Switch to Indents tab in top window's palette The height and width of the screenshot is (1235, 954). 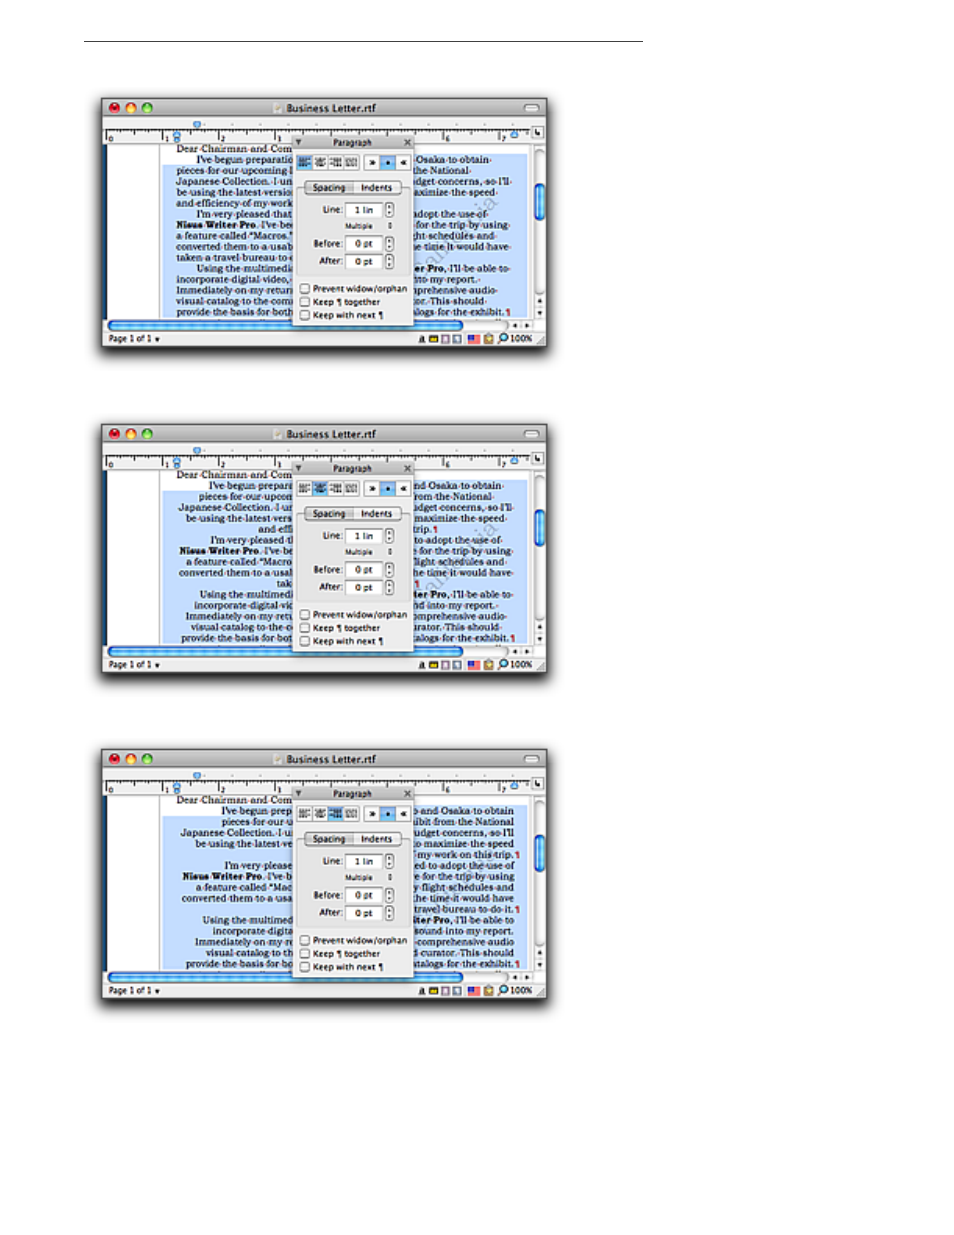[x=377, y=188]
